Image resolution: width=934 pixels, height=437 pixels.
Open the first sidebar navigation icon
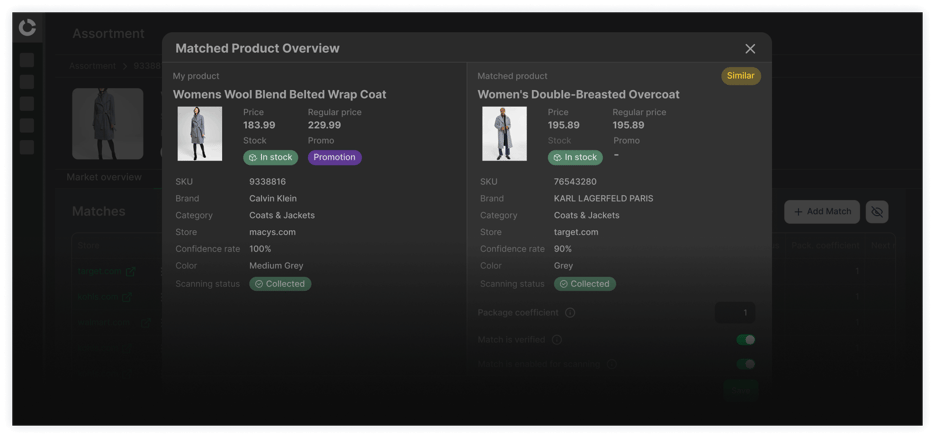click(27, 60)
